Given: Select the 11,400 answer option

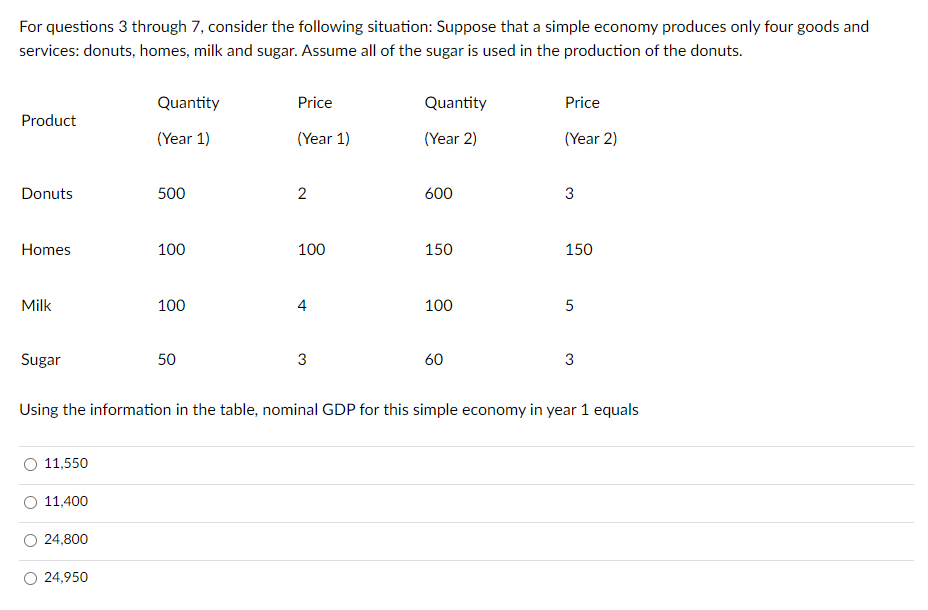Looking at the screenshot, I should [30, 502].
